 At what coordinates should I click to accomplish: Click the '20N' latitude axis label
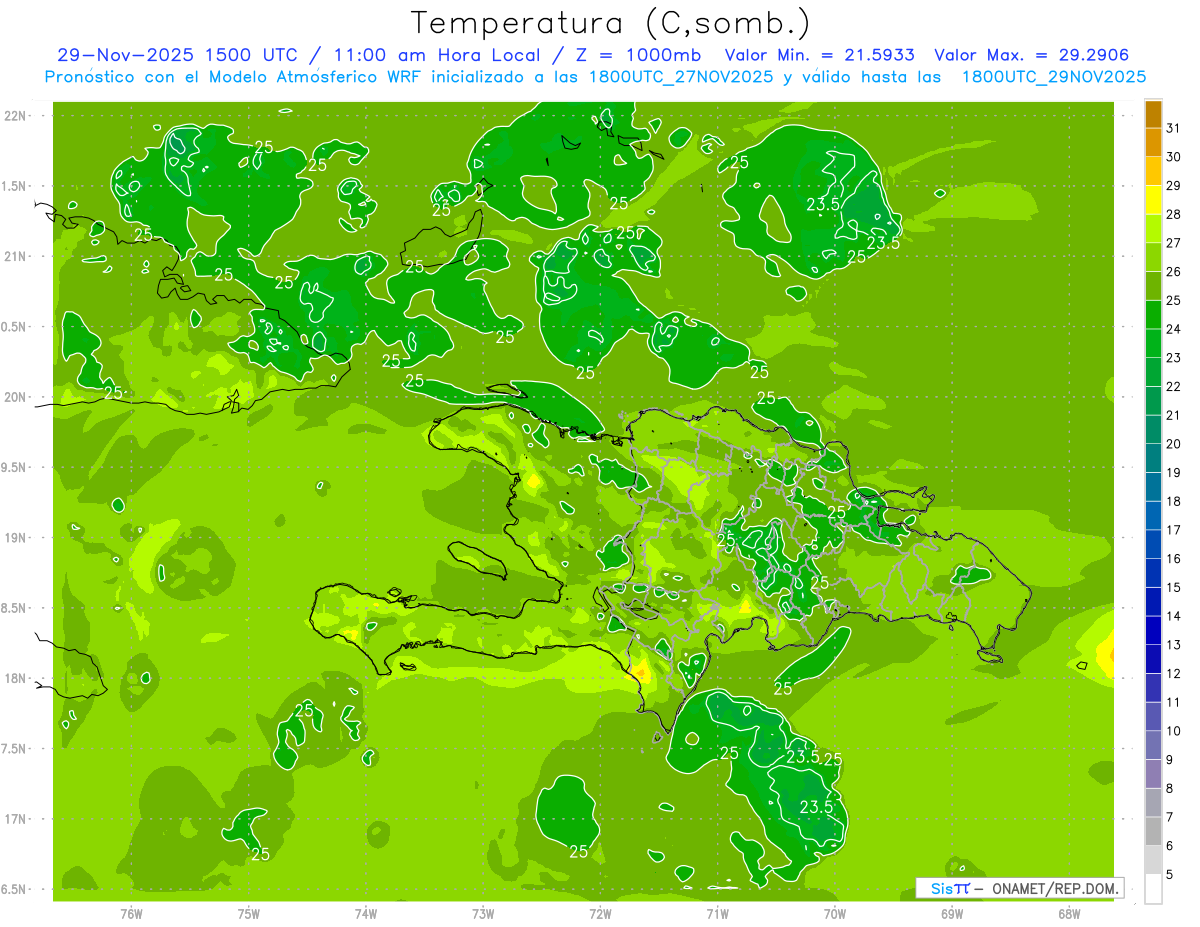coord(15,398)
